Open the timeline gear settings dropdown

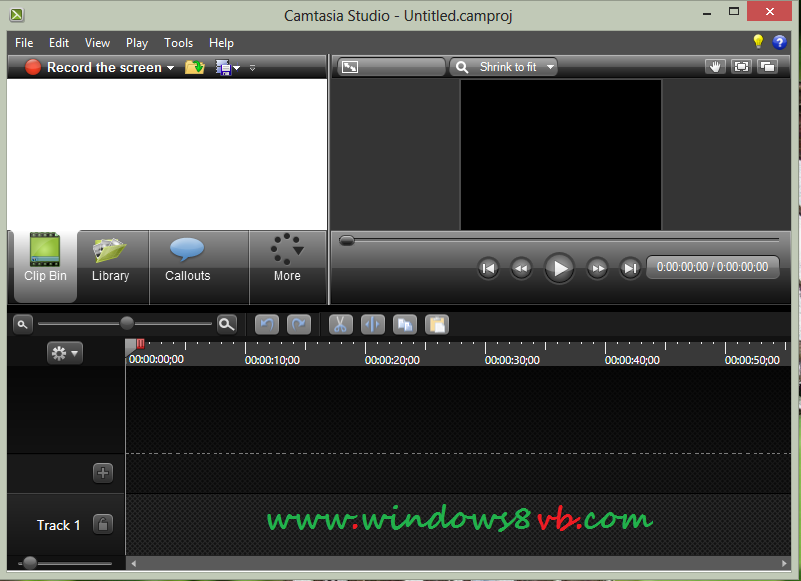[x=65, y=353]
